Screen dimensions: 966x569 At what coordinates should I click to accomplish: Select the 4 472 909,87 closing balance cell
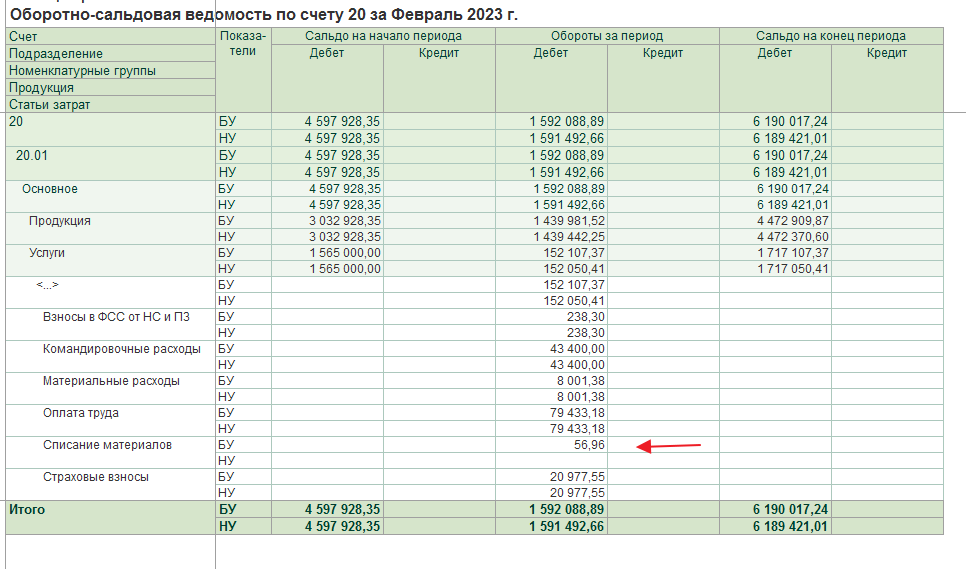(x=791, y=220)
